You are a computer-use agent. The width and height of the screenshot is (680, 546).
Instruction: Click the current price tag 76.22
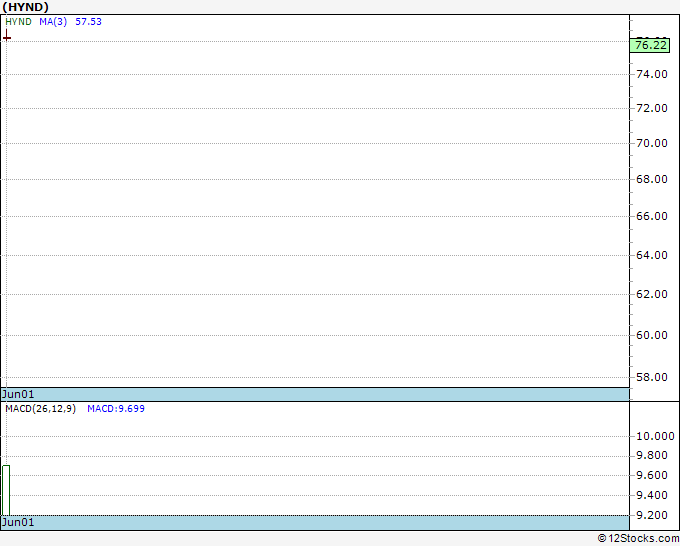pos(650,45)
